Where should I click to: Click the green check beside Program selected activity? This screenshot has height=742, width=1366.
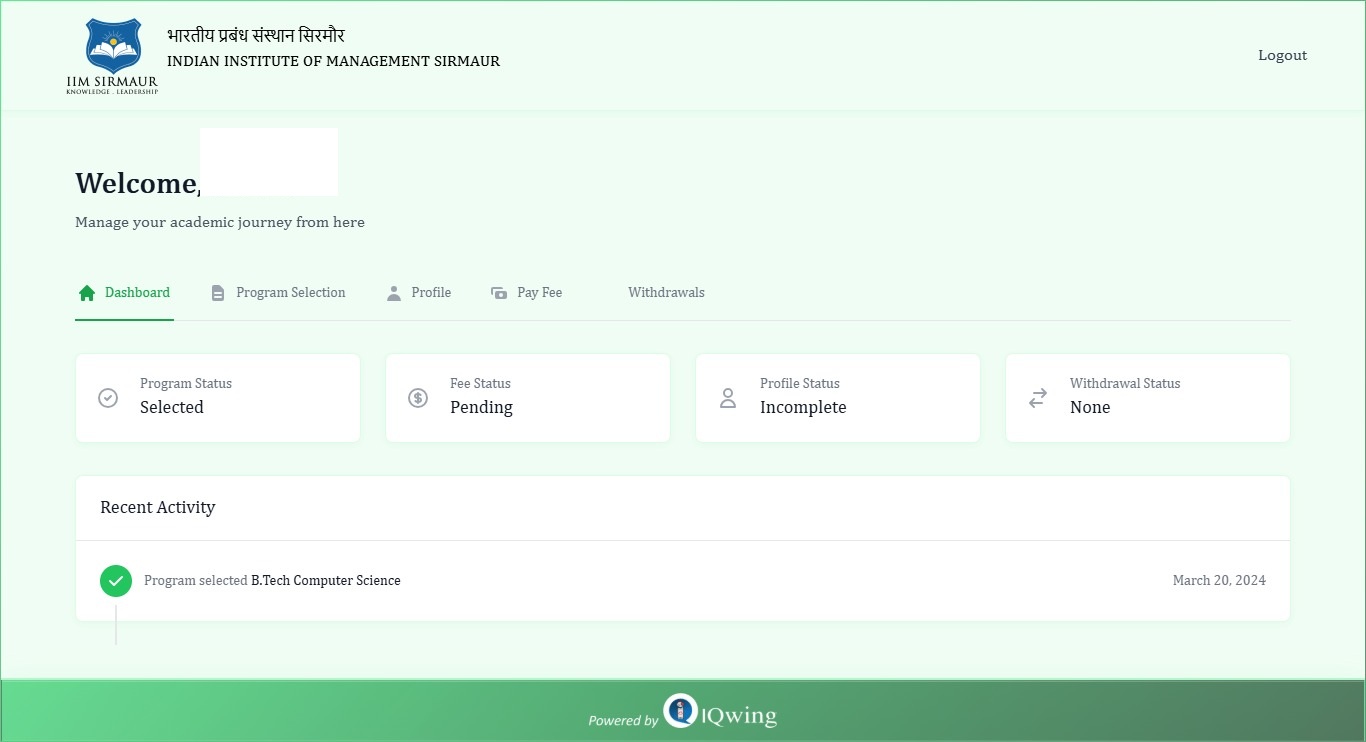(x=115, y=580)
